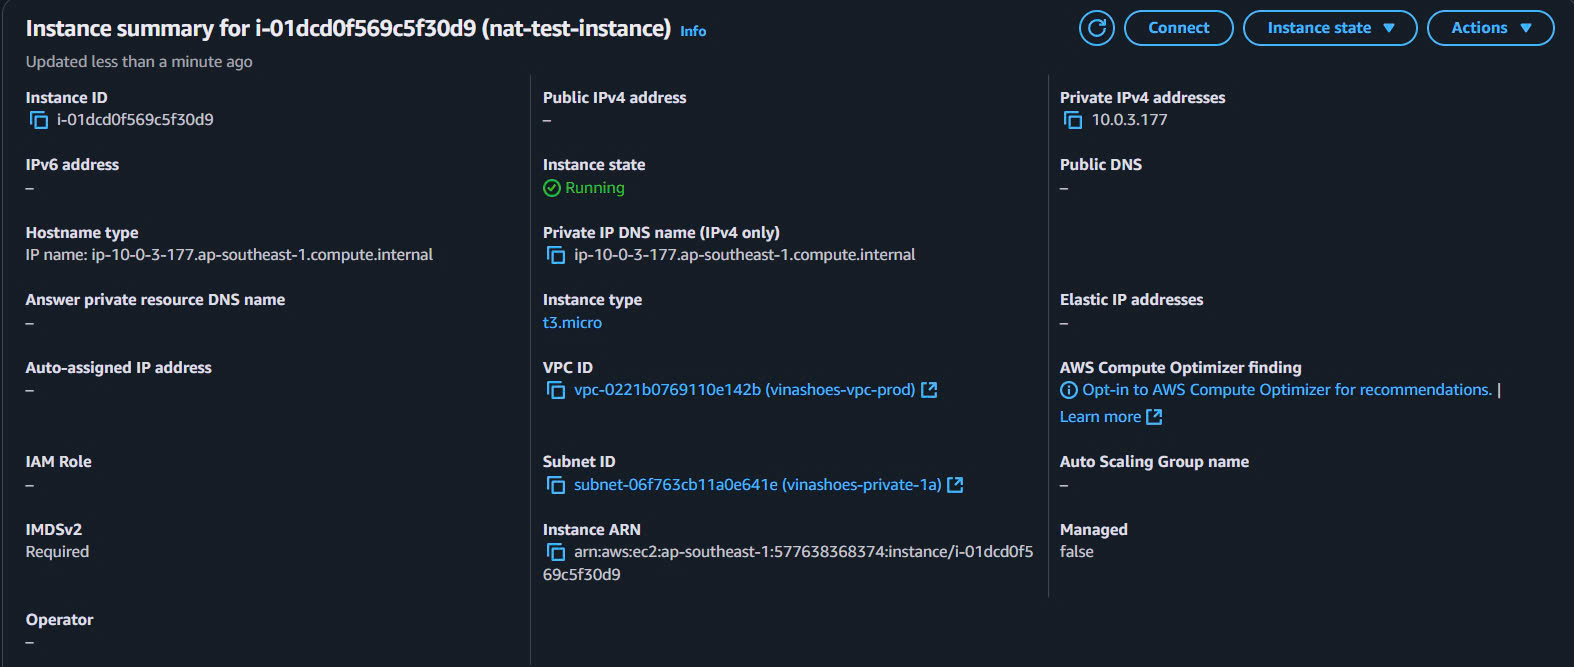Click the Info link next to the heading
Image resolution: width=1574 pixels, height=667 pixels.
[693, 30]
